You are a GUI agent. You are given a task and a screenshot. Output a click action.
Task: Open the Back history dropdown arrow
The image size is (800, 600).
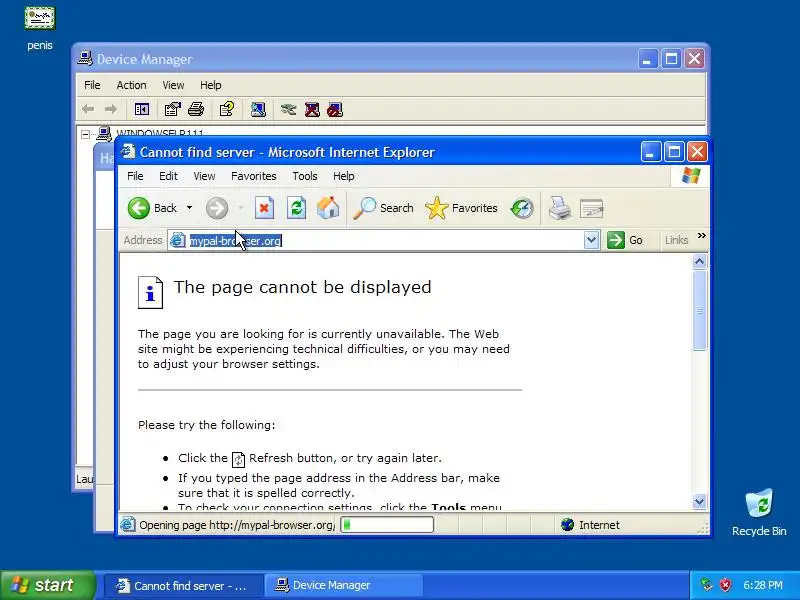pos(189,208)
